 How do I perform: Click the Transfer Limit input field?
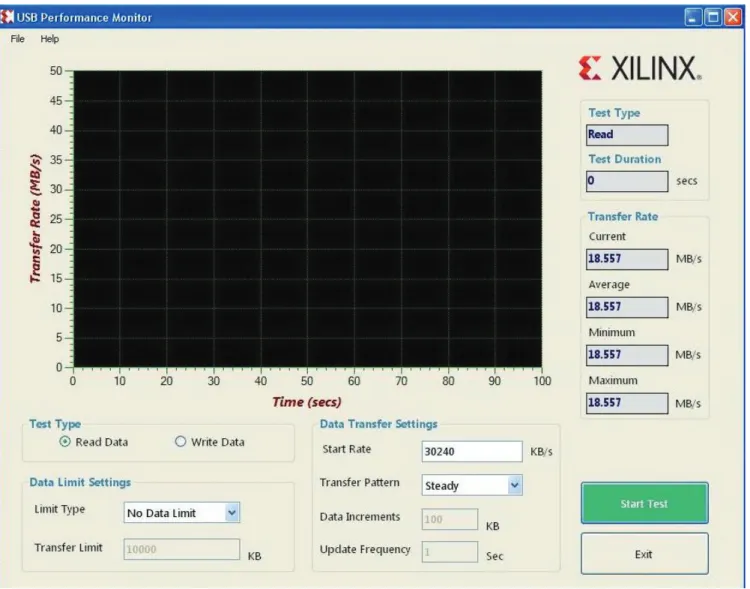pos(181,549)
